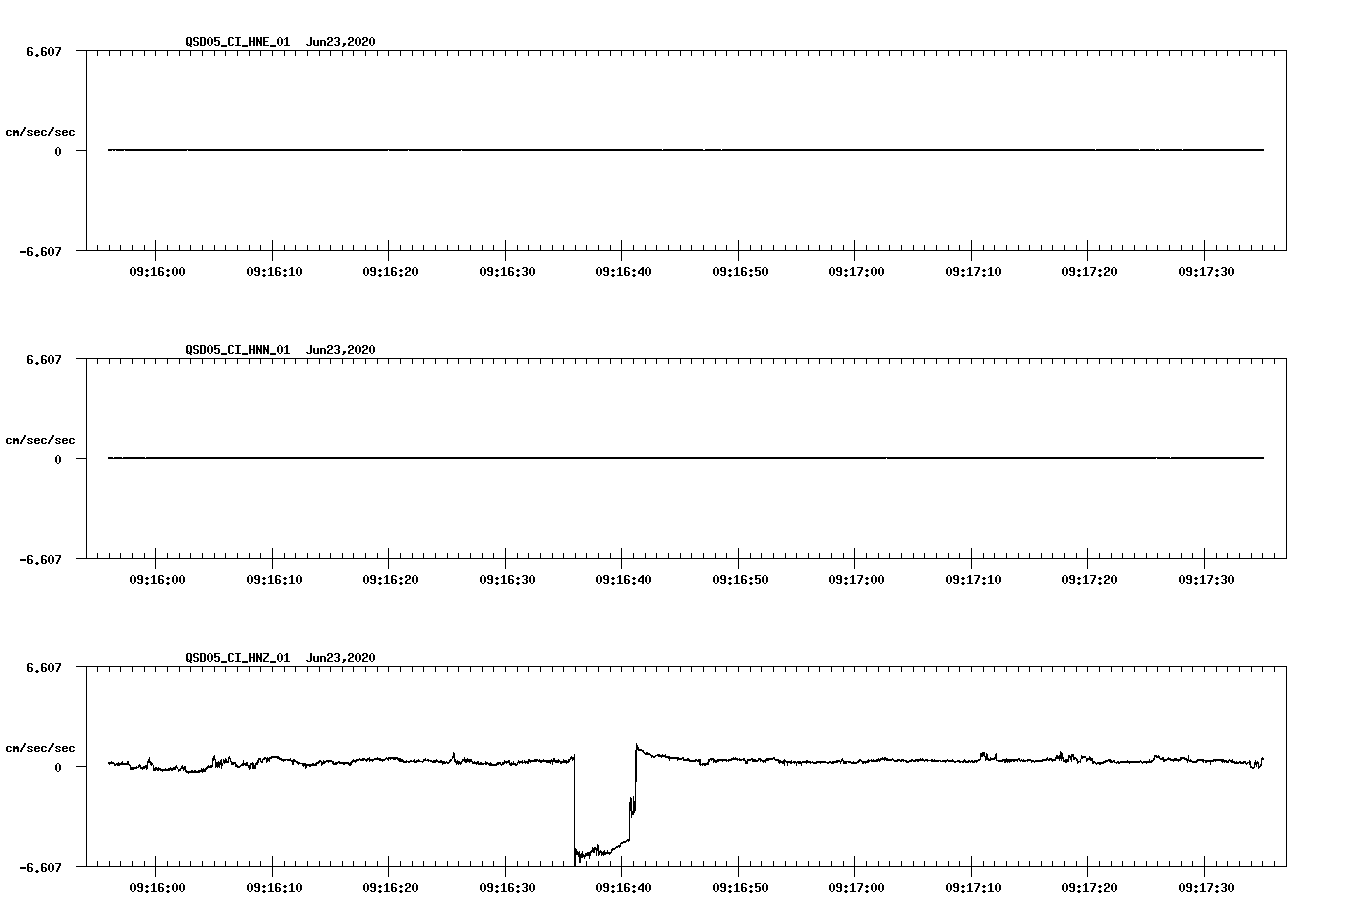Click the 0 axis value on HNZ plot
The width and height of the screenshot is (1358, 924).
(58, 767)
